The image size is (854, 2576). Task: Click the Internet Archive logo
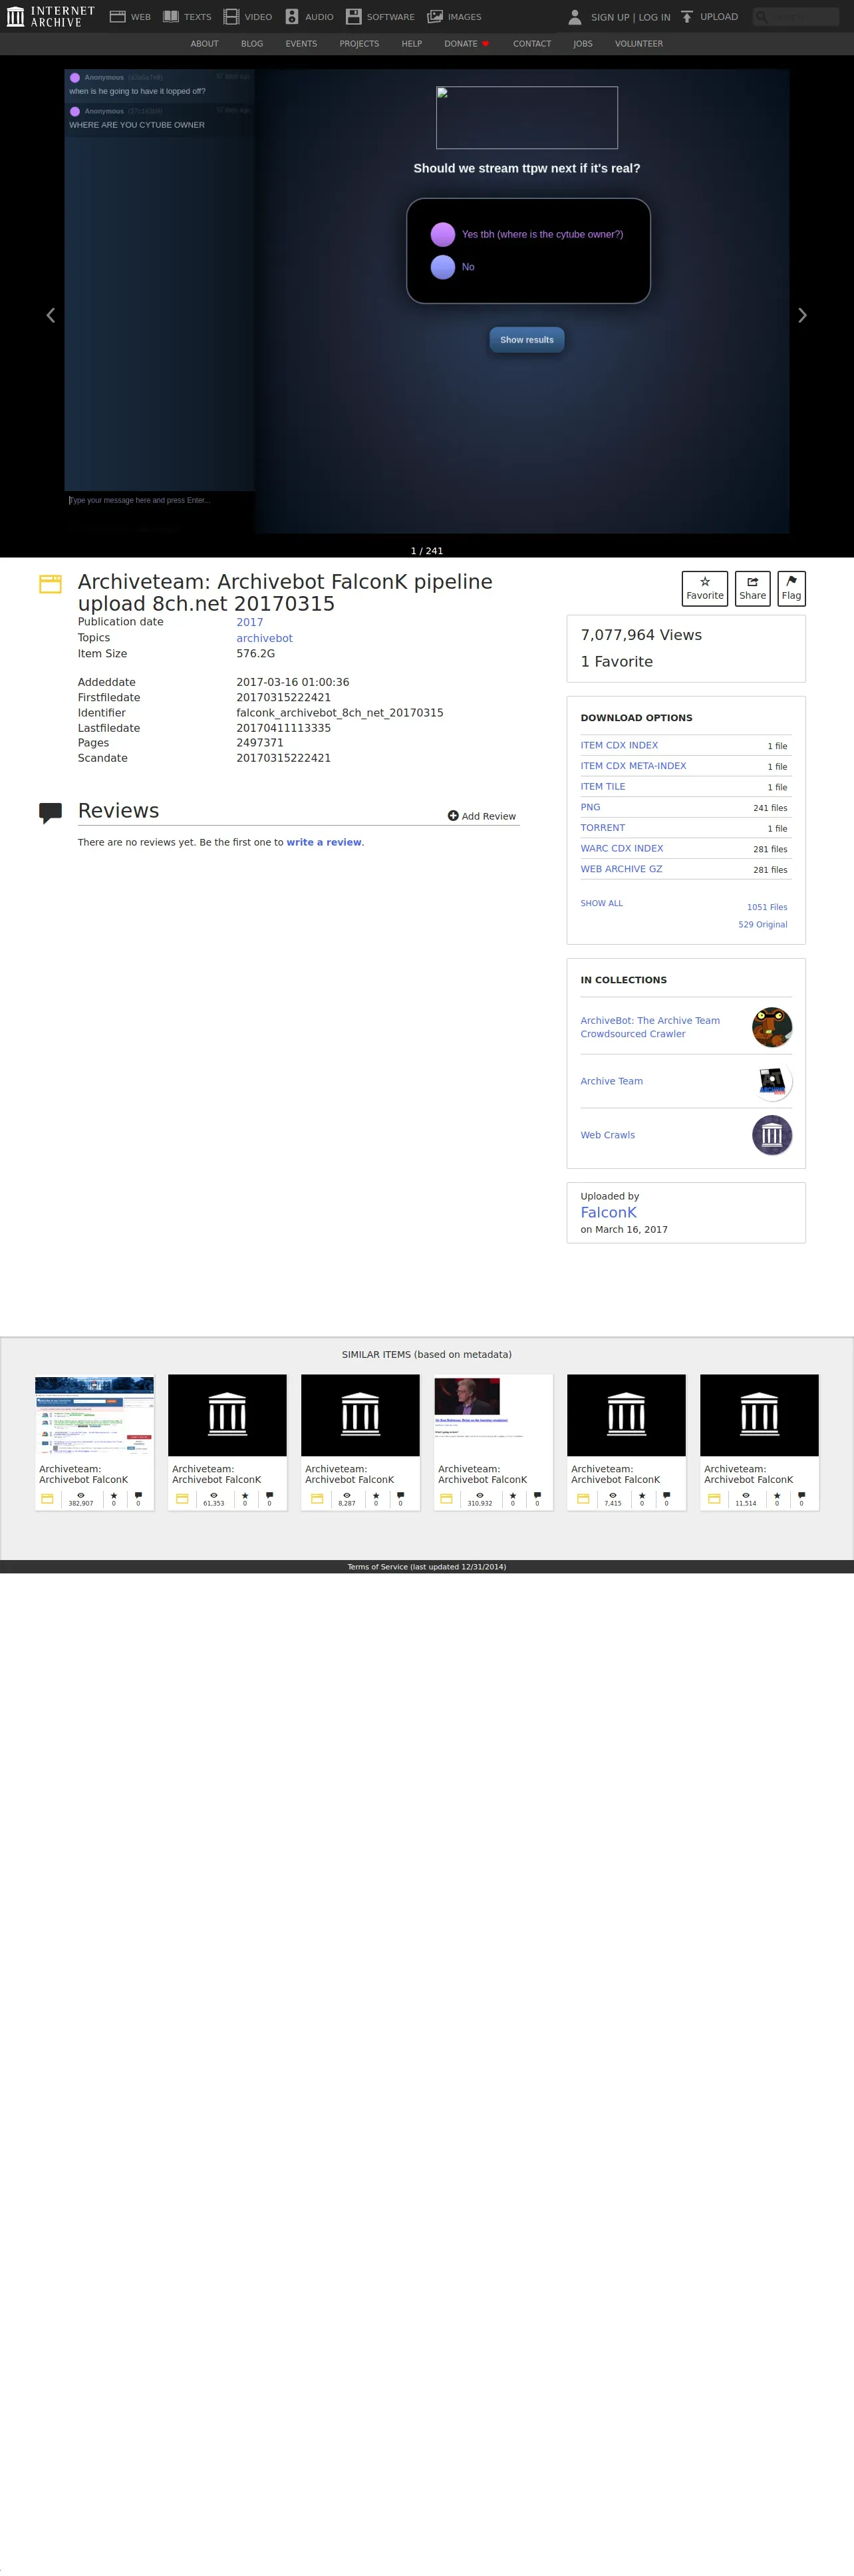(50, 16)
